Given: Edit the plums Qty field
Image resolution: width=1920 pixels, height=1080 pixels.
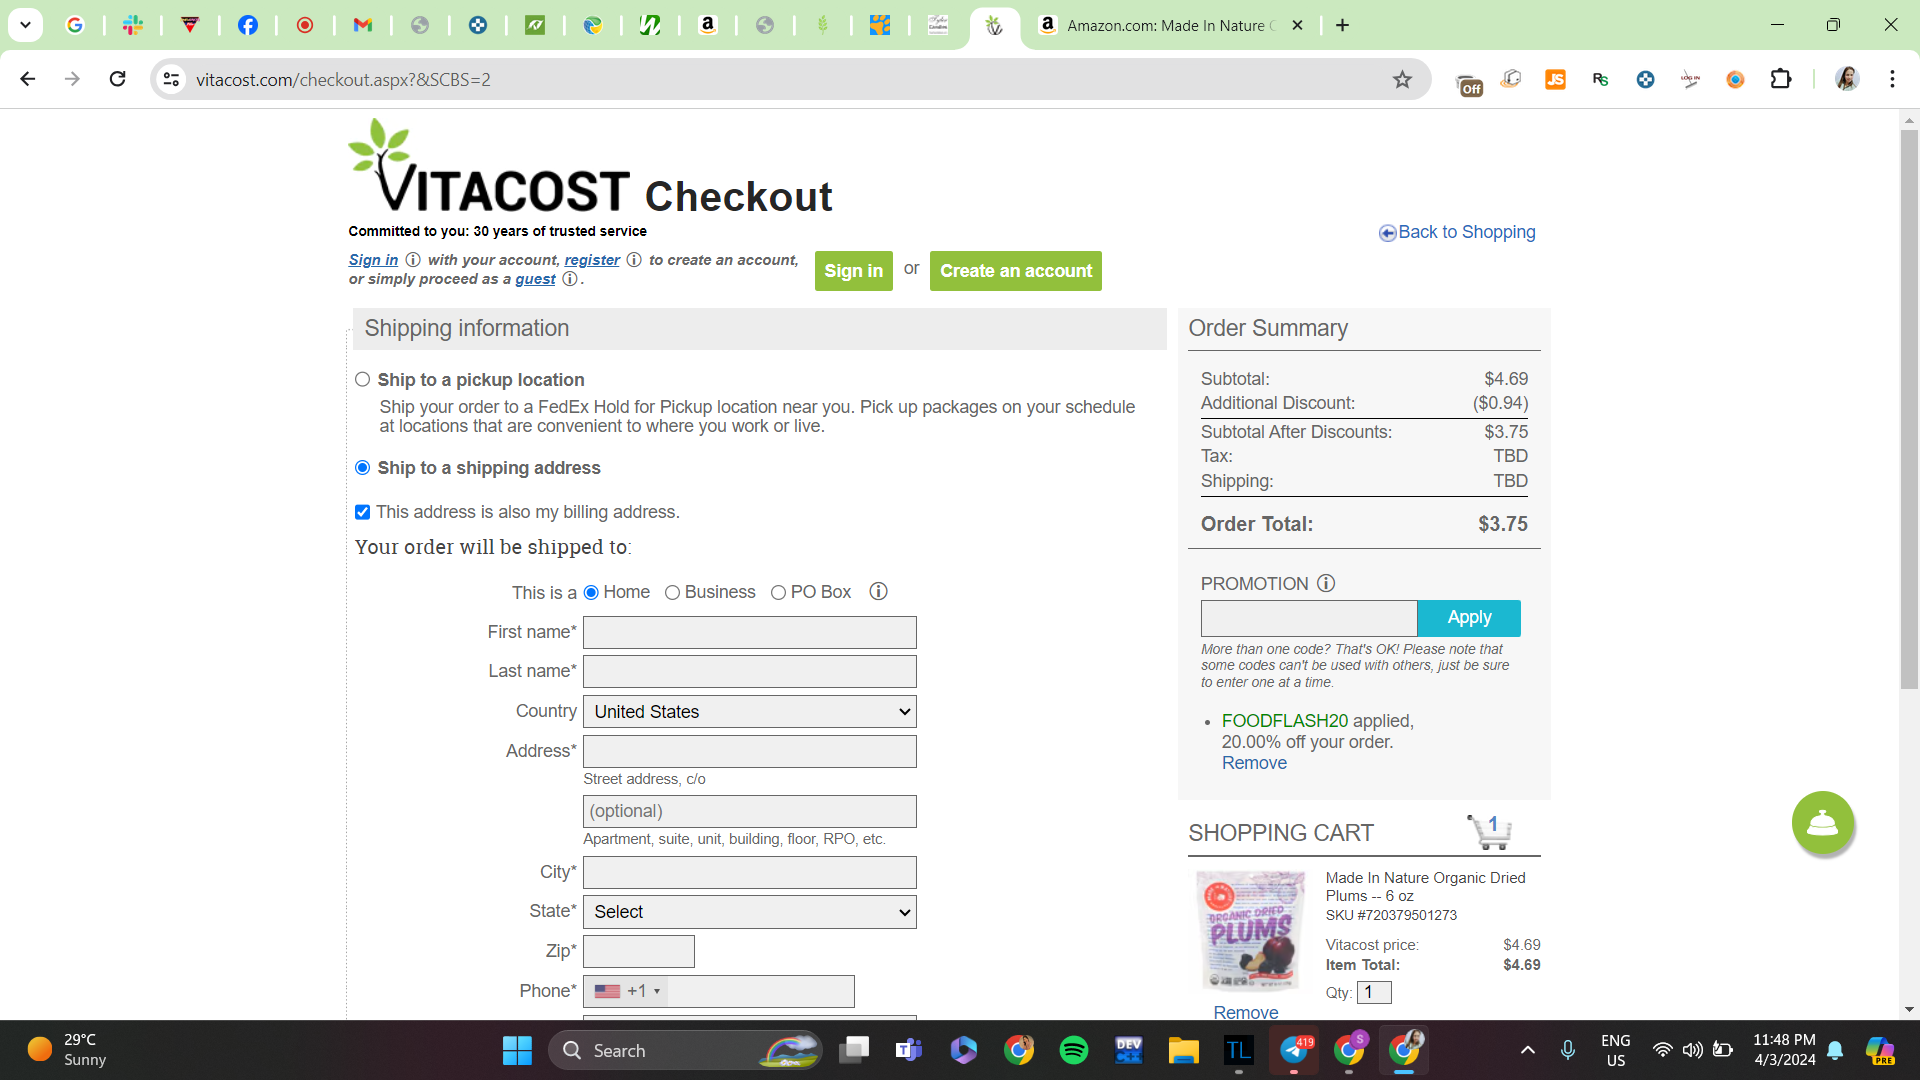Looking at the screenshot, I should (1374, 992).
